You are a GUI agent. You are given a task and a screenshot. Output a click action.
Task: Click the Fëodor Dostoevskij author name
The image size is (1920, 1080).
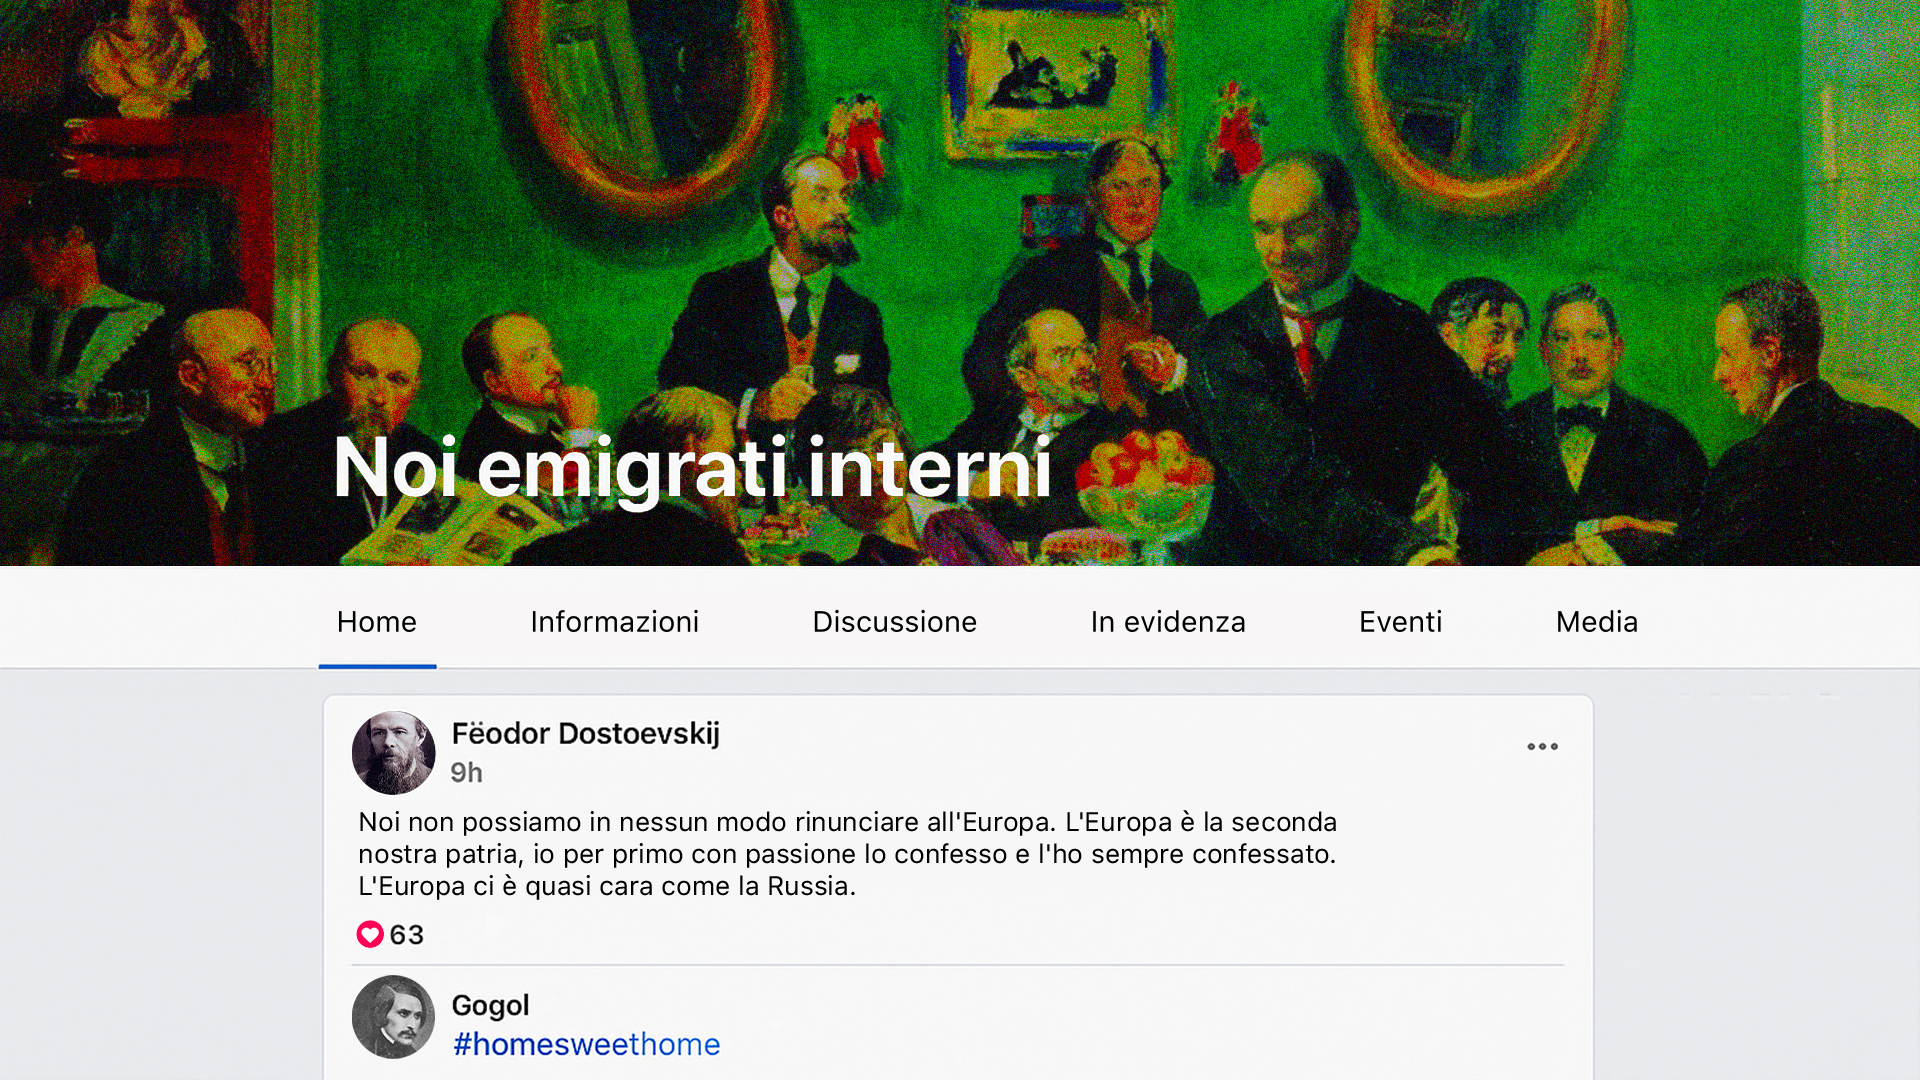click(x=585, y=733)
